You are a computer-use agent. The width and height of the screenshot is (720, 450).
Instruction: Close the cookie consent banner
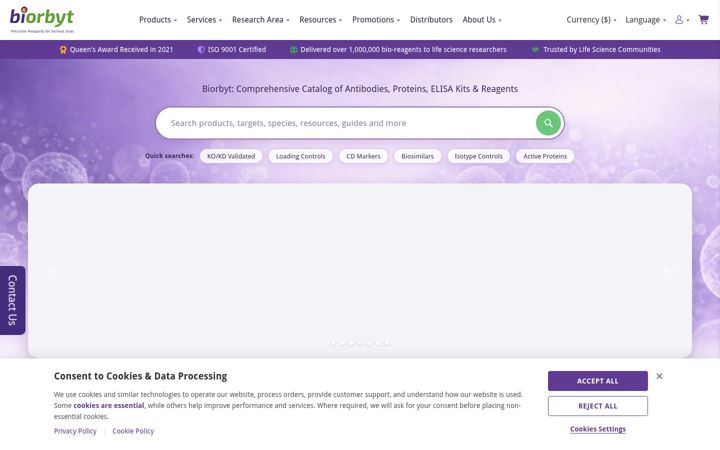tap(659, 376)
